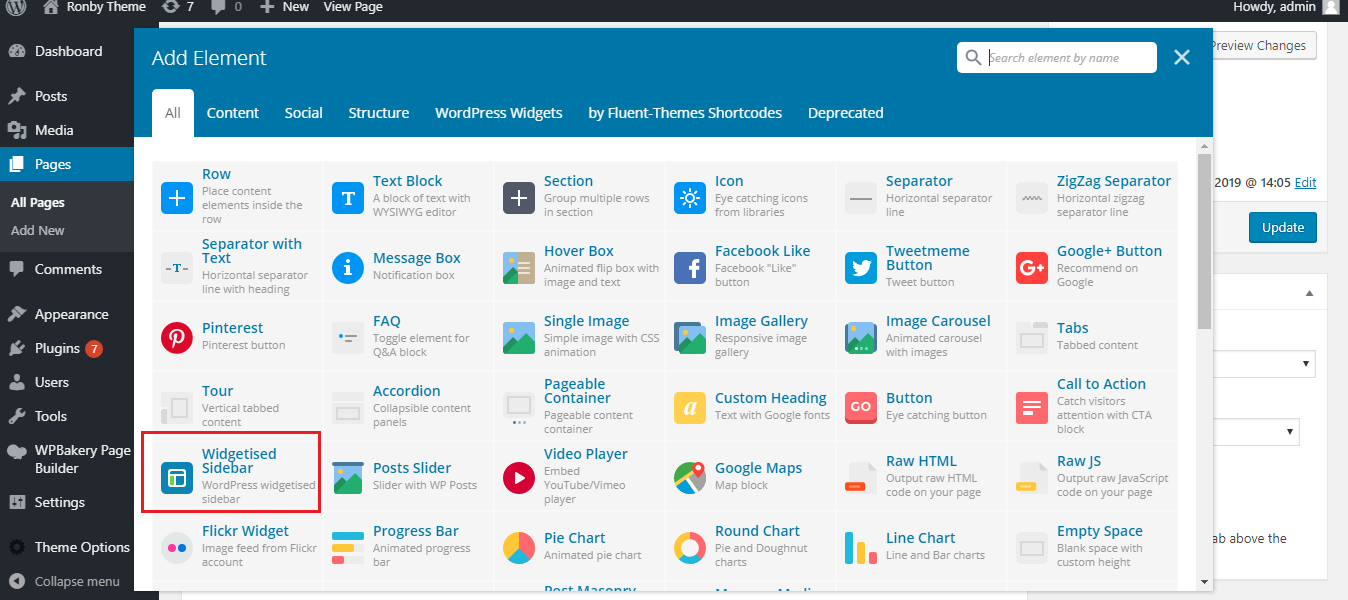Viewport: 1348px width, 600px height.
Task: Choose the Pinterest button icon
Action: pos(177,338)
